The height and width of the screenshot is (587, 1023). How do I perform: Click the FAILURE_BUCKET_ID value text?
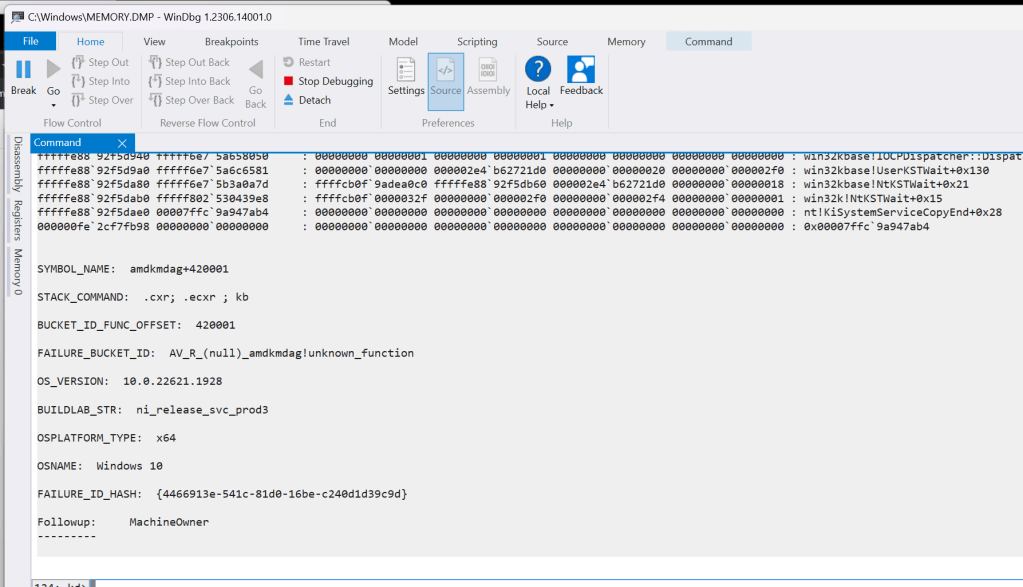point(292,353)
